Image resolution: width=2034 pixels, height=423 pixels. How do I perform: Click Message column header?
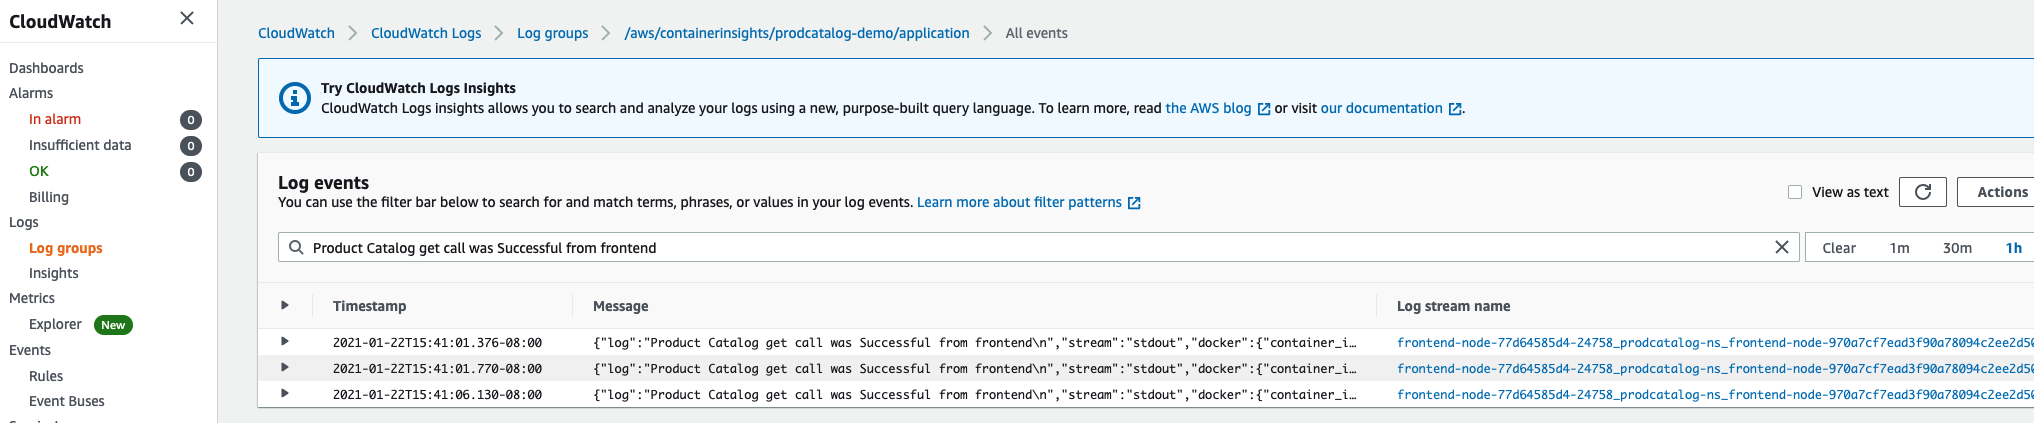620,306
